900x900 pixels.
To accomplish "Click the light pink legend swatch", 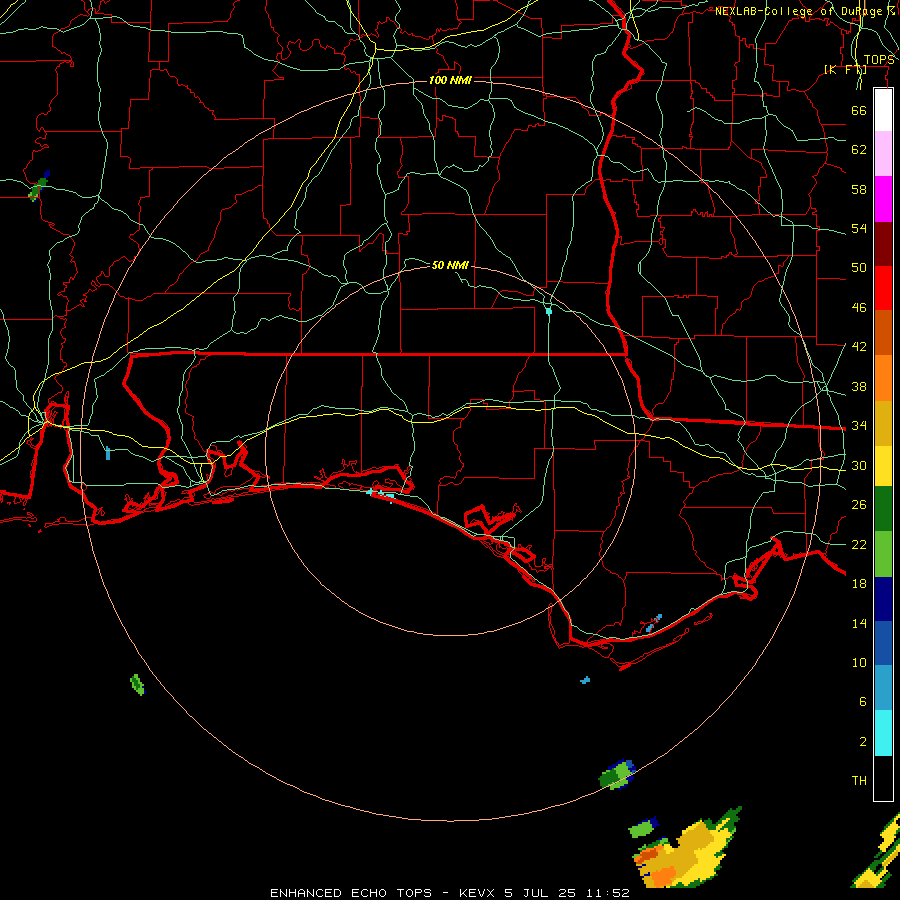I will tap(883, 154).
